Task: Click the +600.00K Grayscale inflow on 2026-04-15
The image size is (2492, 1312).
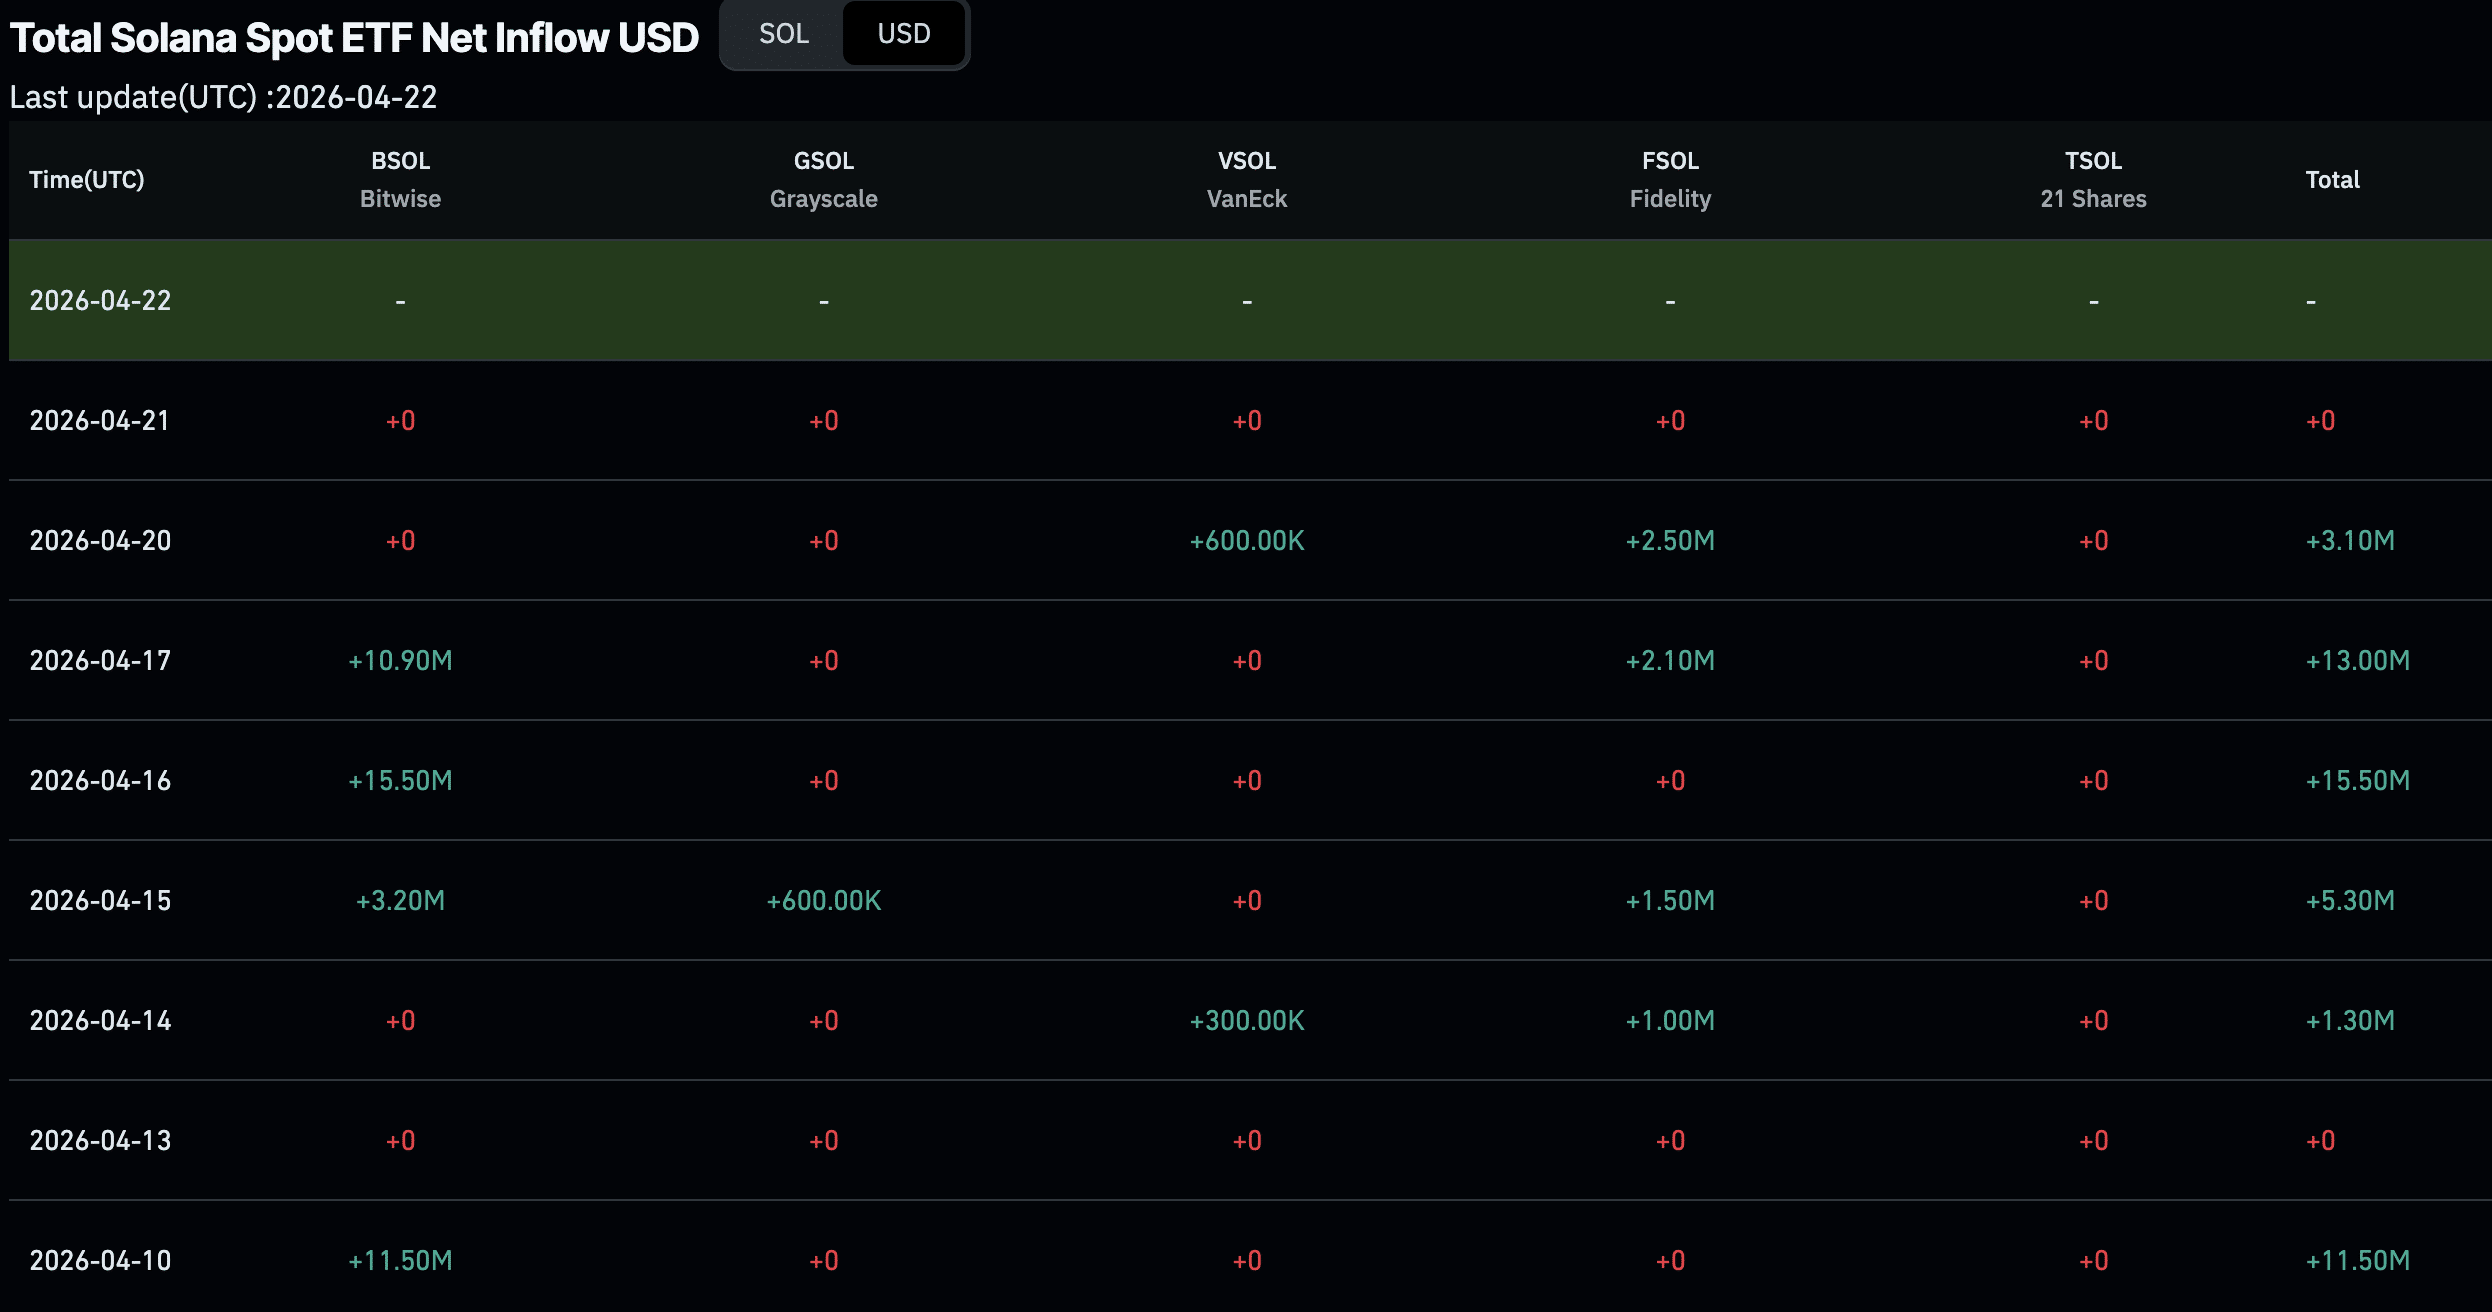Action: [824, 900]
